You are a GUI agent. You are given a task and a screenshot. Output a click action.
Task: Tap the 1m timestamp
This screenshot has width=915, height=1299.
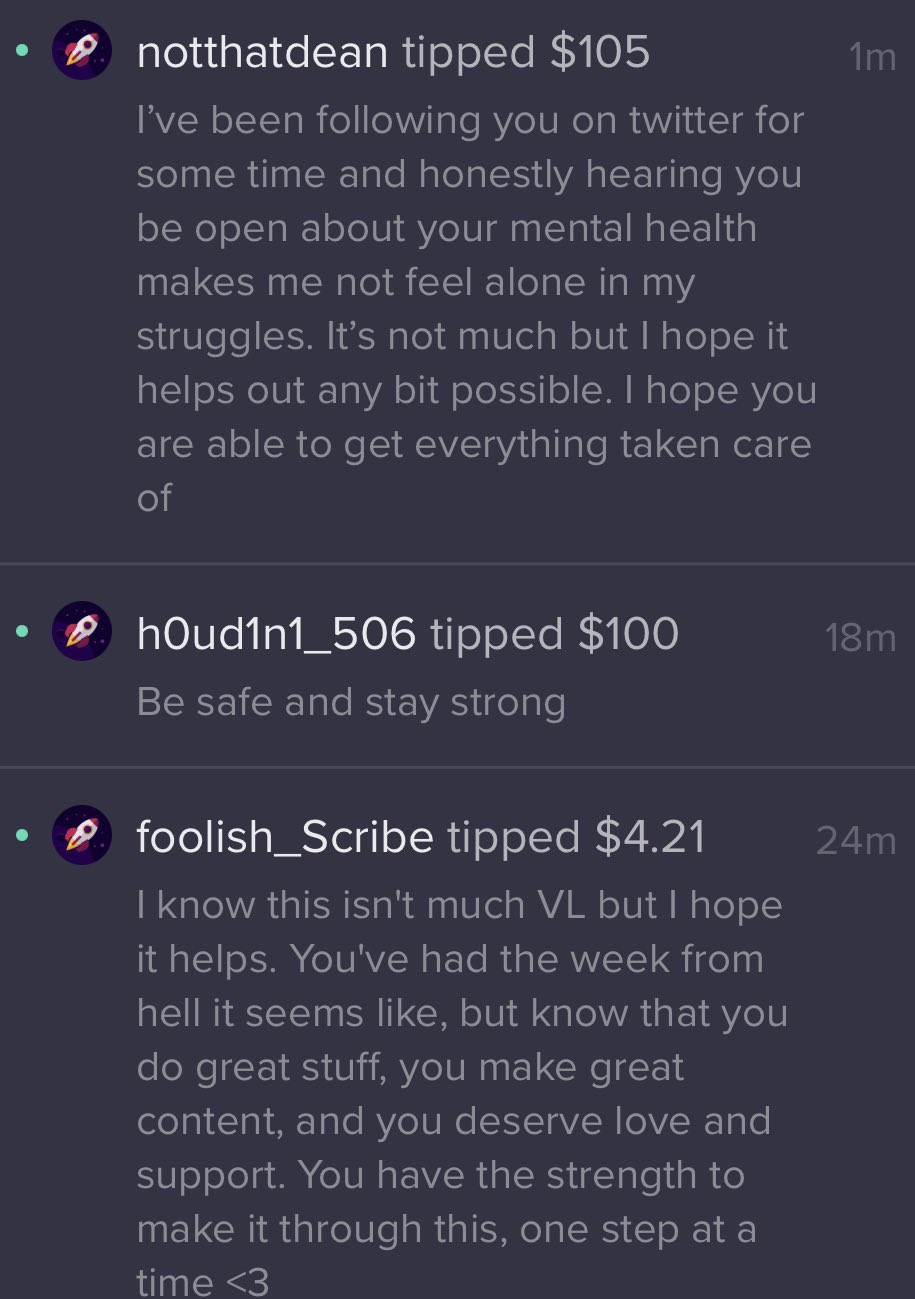pyautogui.click(x=872, y=58)
